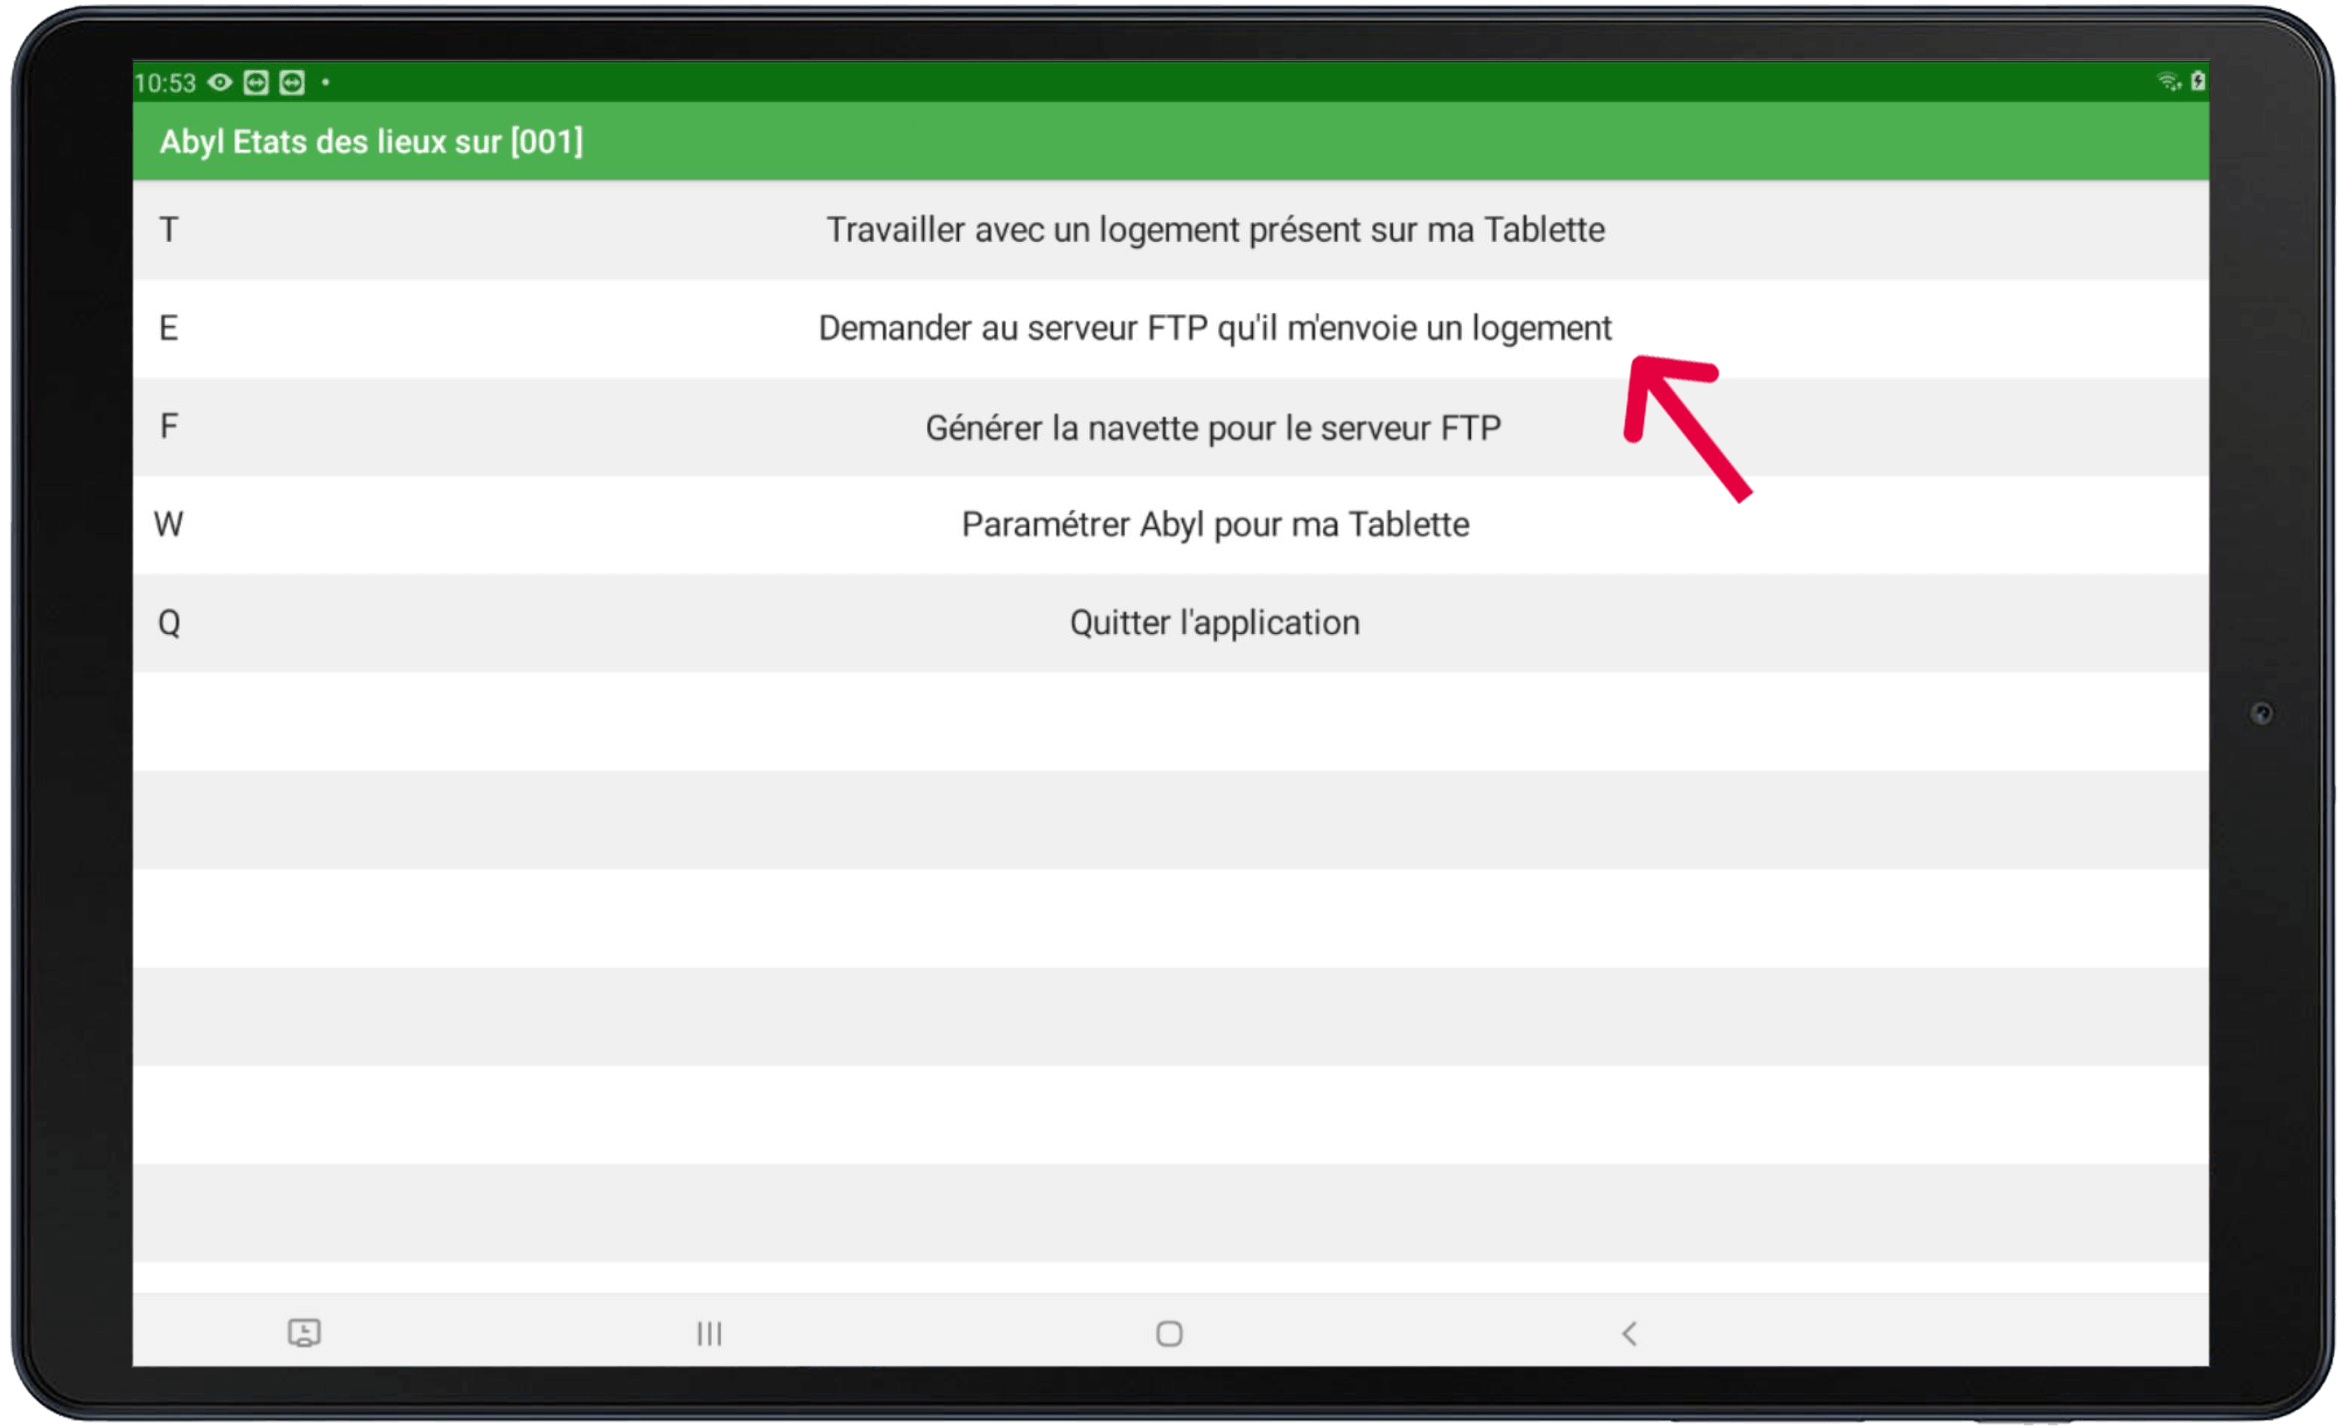Viewport: 2341px width, 1426px height.
Task: Click the letter Q shortcut label
Action: 169,623
